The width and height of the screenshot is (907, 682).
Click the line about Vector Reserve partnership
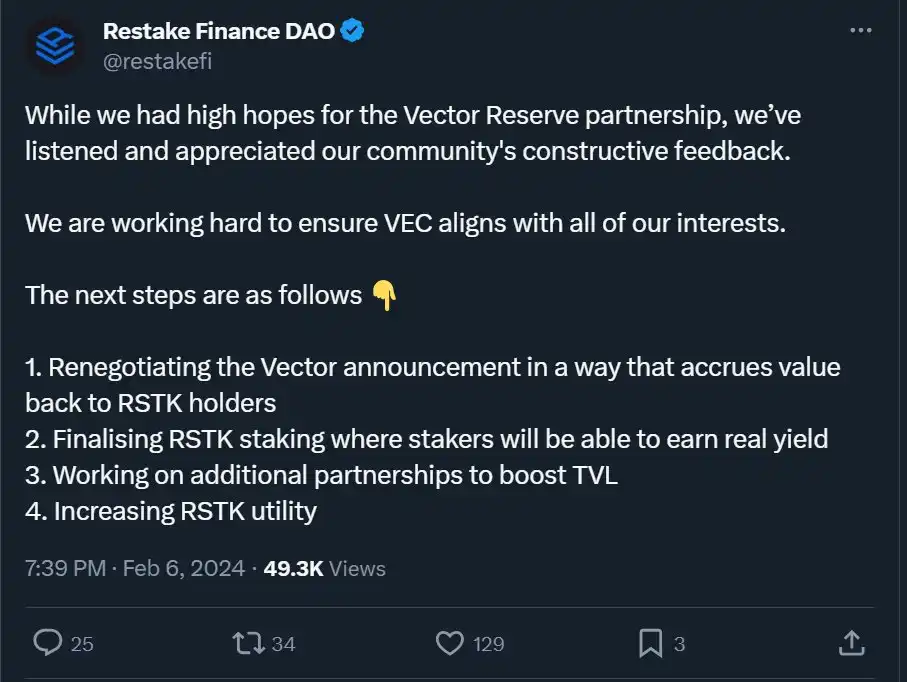point(413,115)
